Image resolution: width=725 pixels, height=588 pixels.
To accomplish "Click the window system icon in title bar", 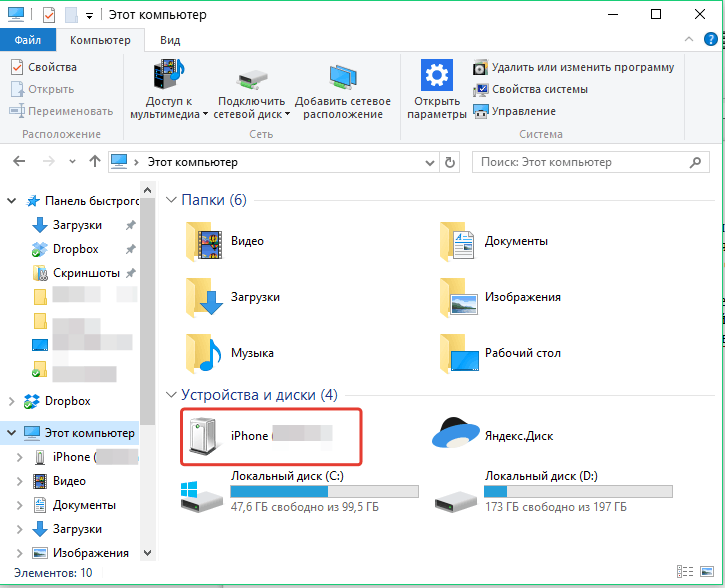I will (x=16, y=14).
